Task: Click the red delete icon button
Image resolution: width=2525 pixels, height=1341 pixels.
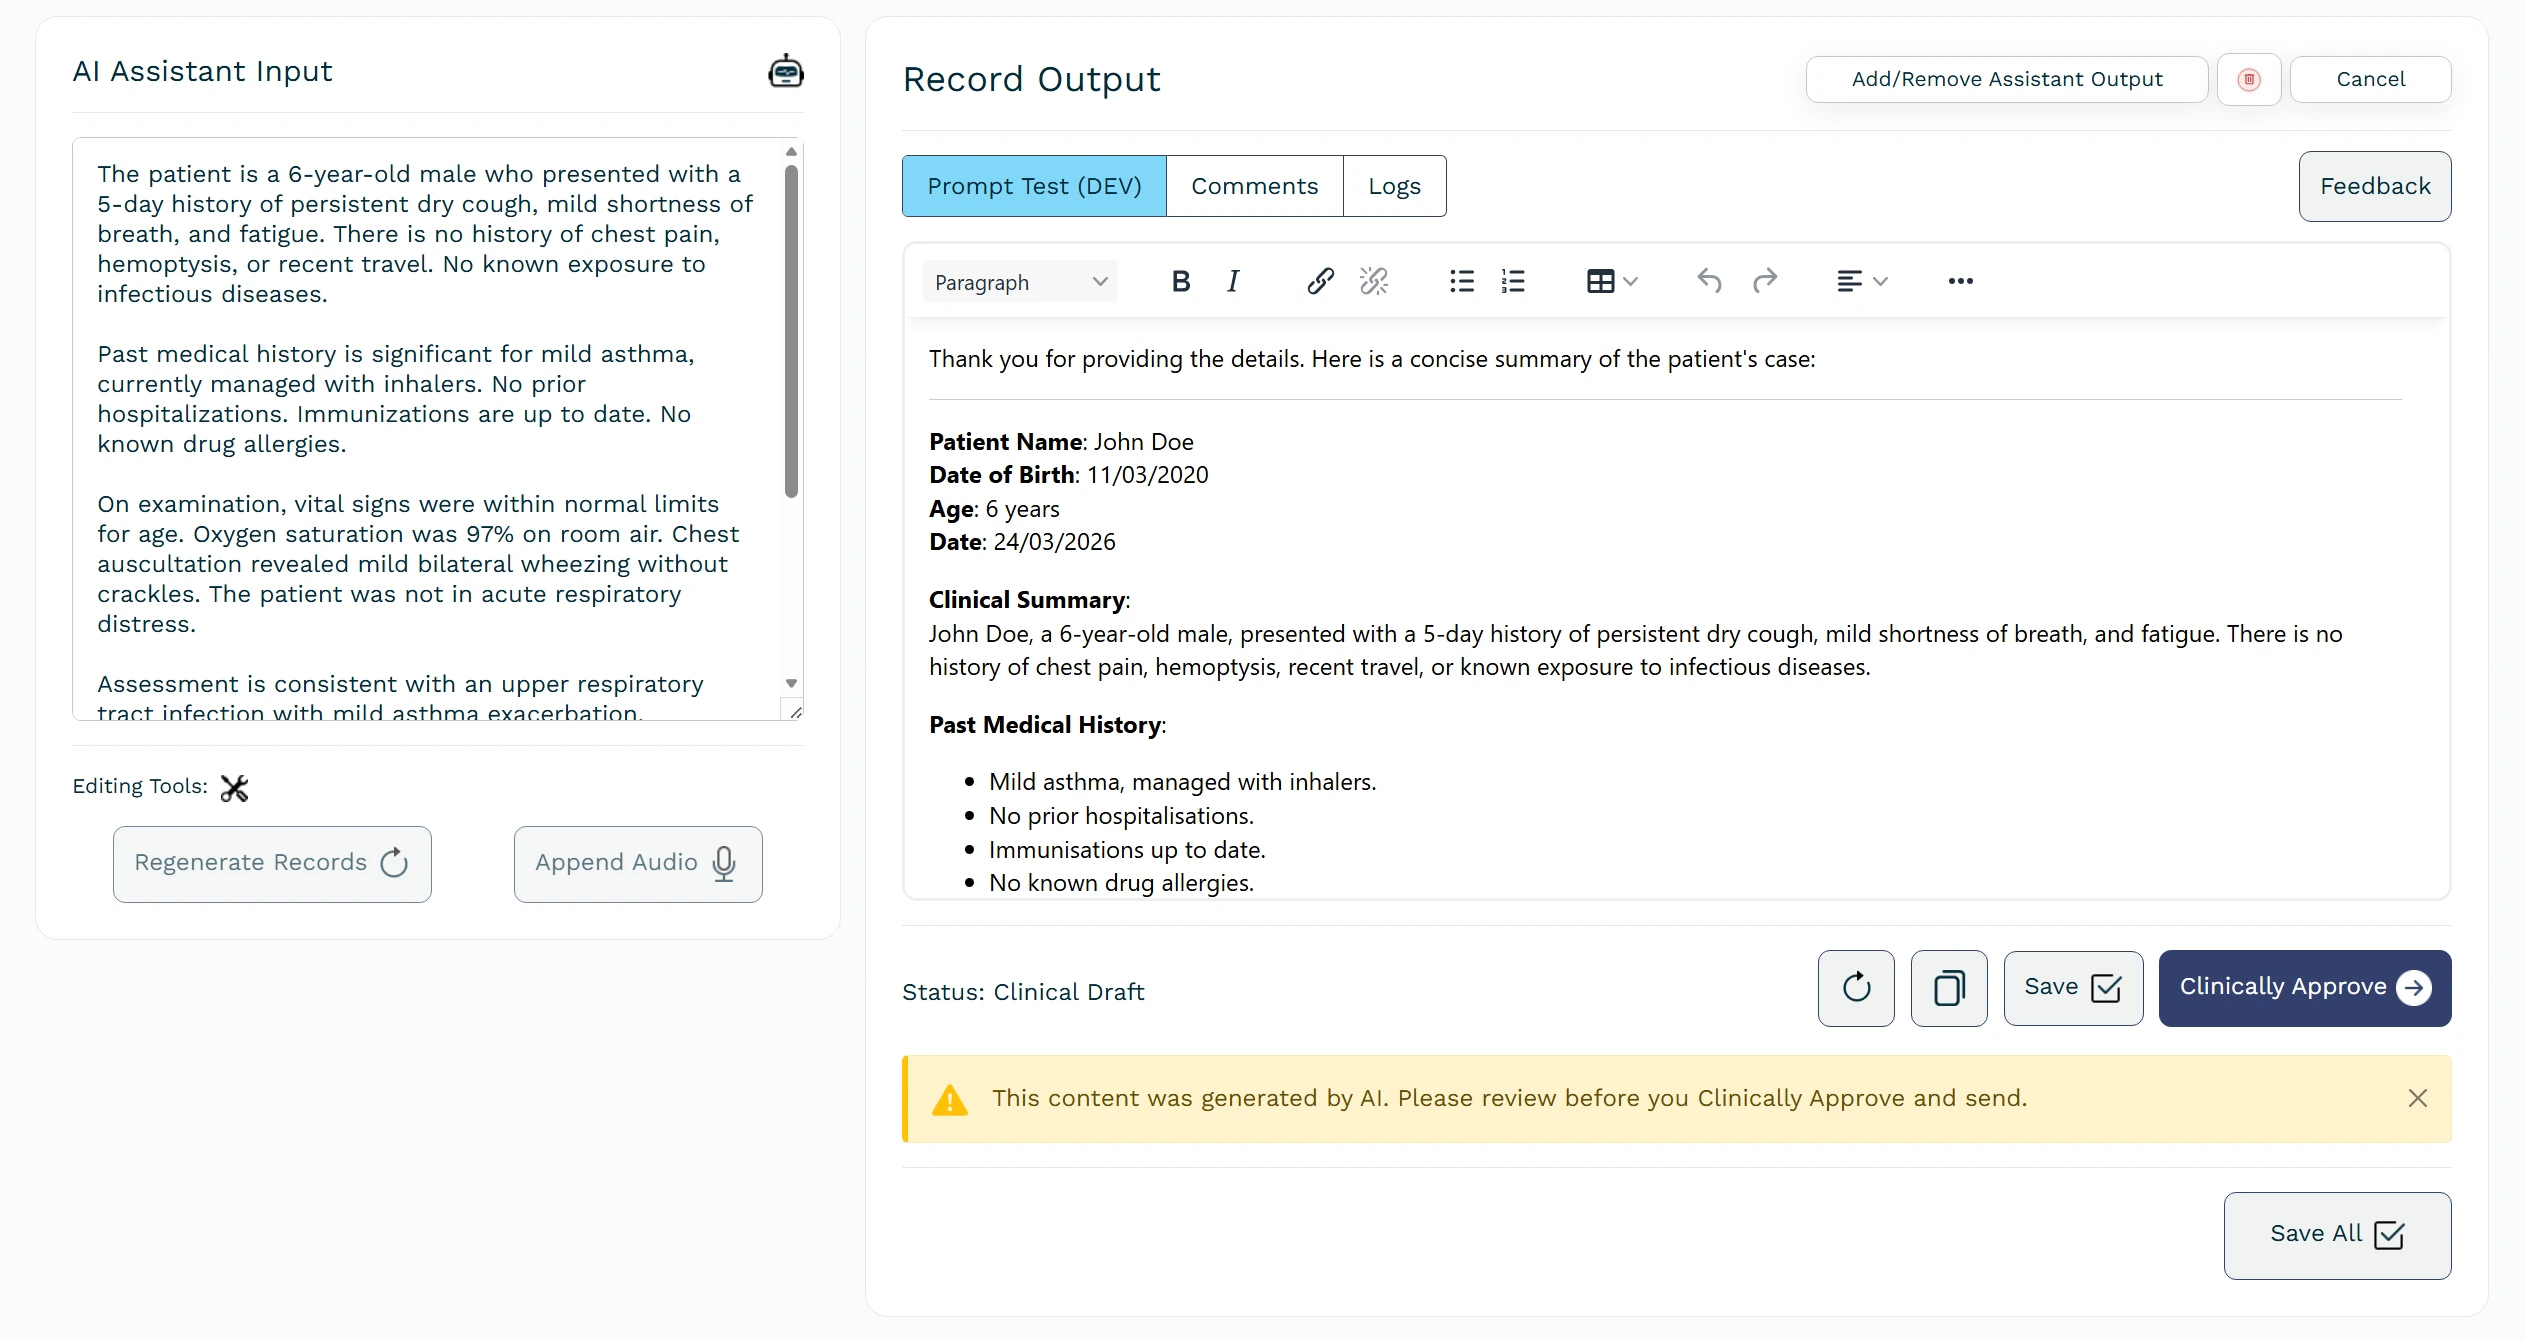Action: 2248,79
